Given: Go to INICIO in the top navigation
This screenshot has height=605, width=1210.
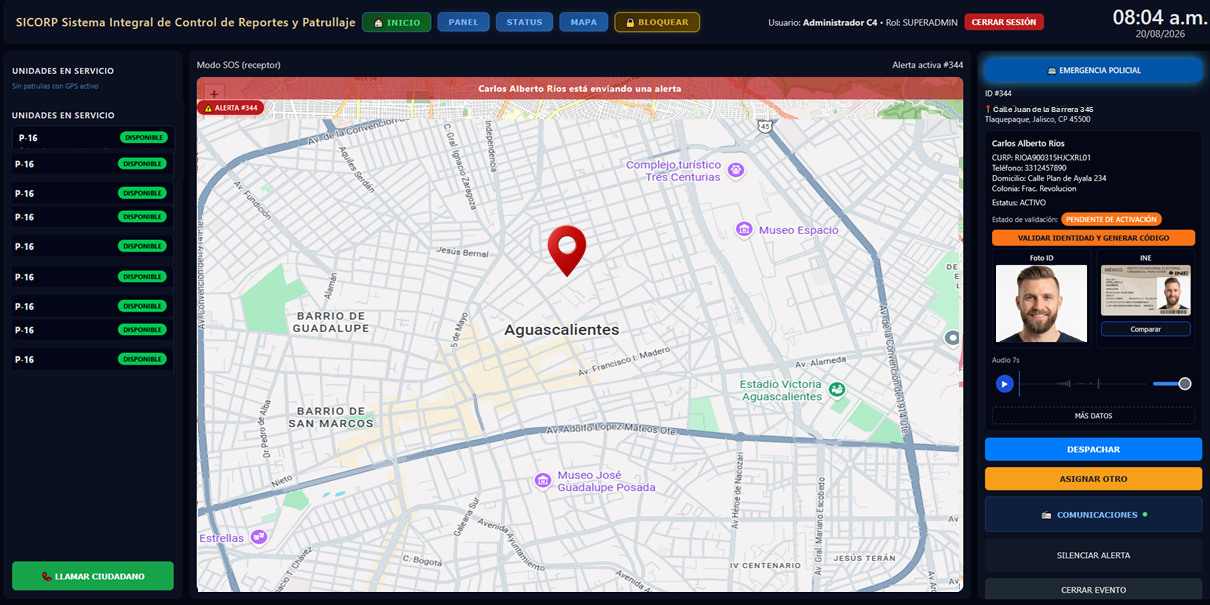Looking at the screenshot, I should (397, 22).
